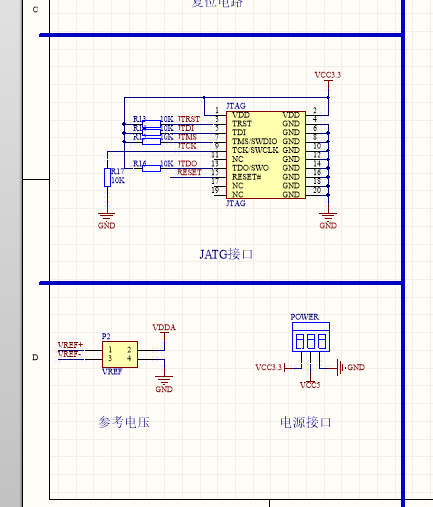This screenshot has height=507, width=433.
Task: Click the RESET# pin name
Action: [247, 177]
